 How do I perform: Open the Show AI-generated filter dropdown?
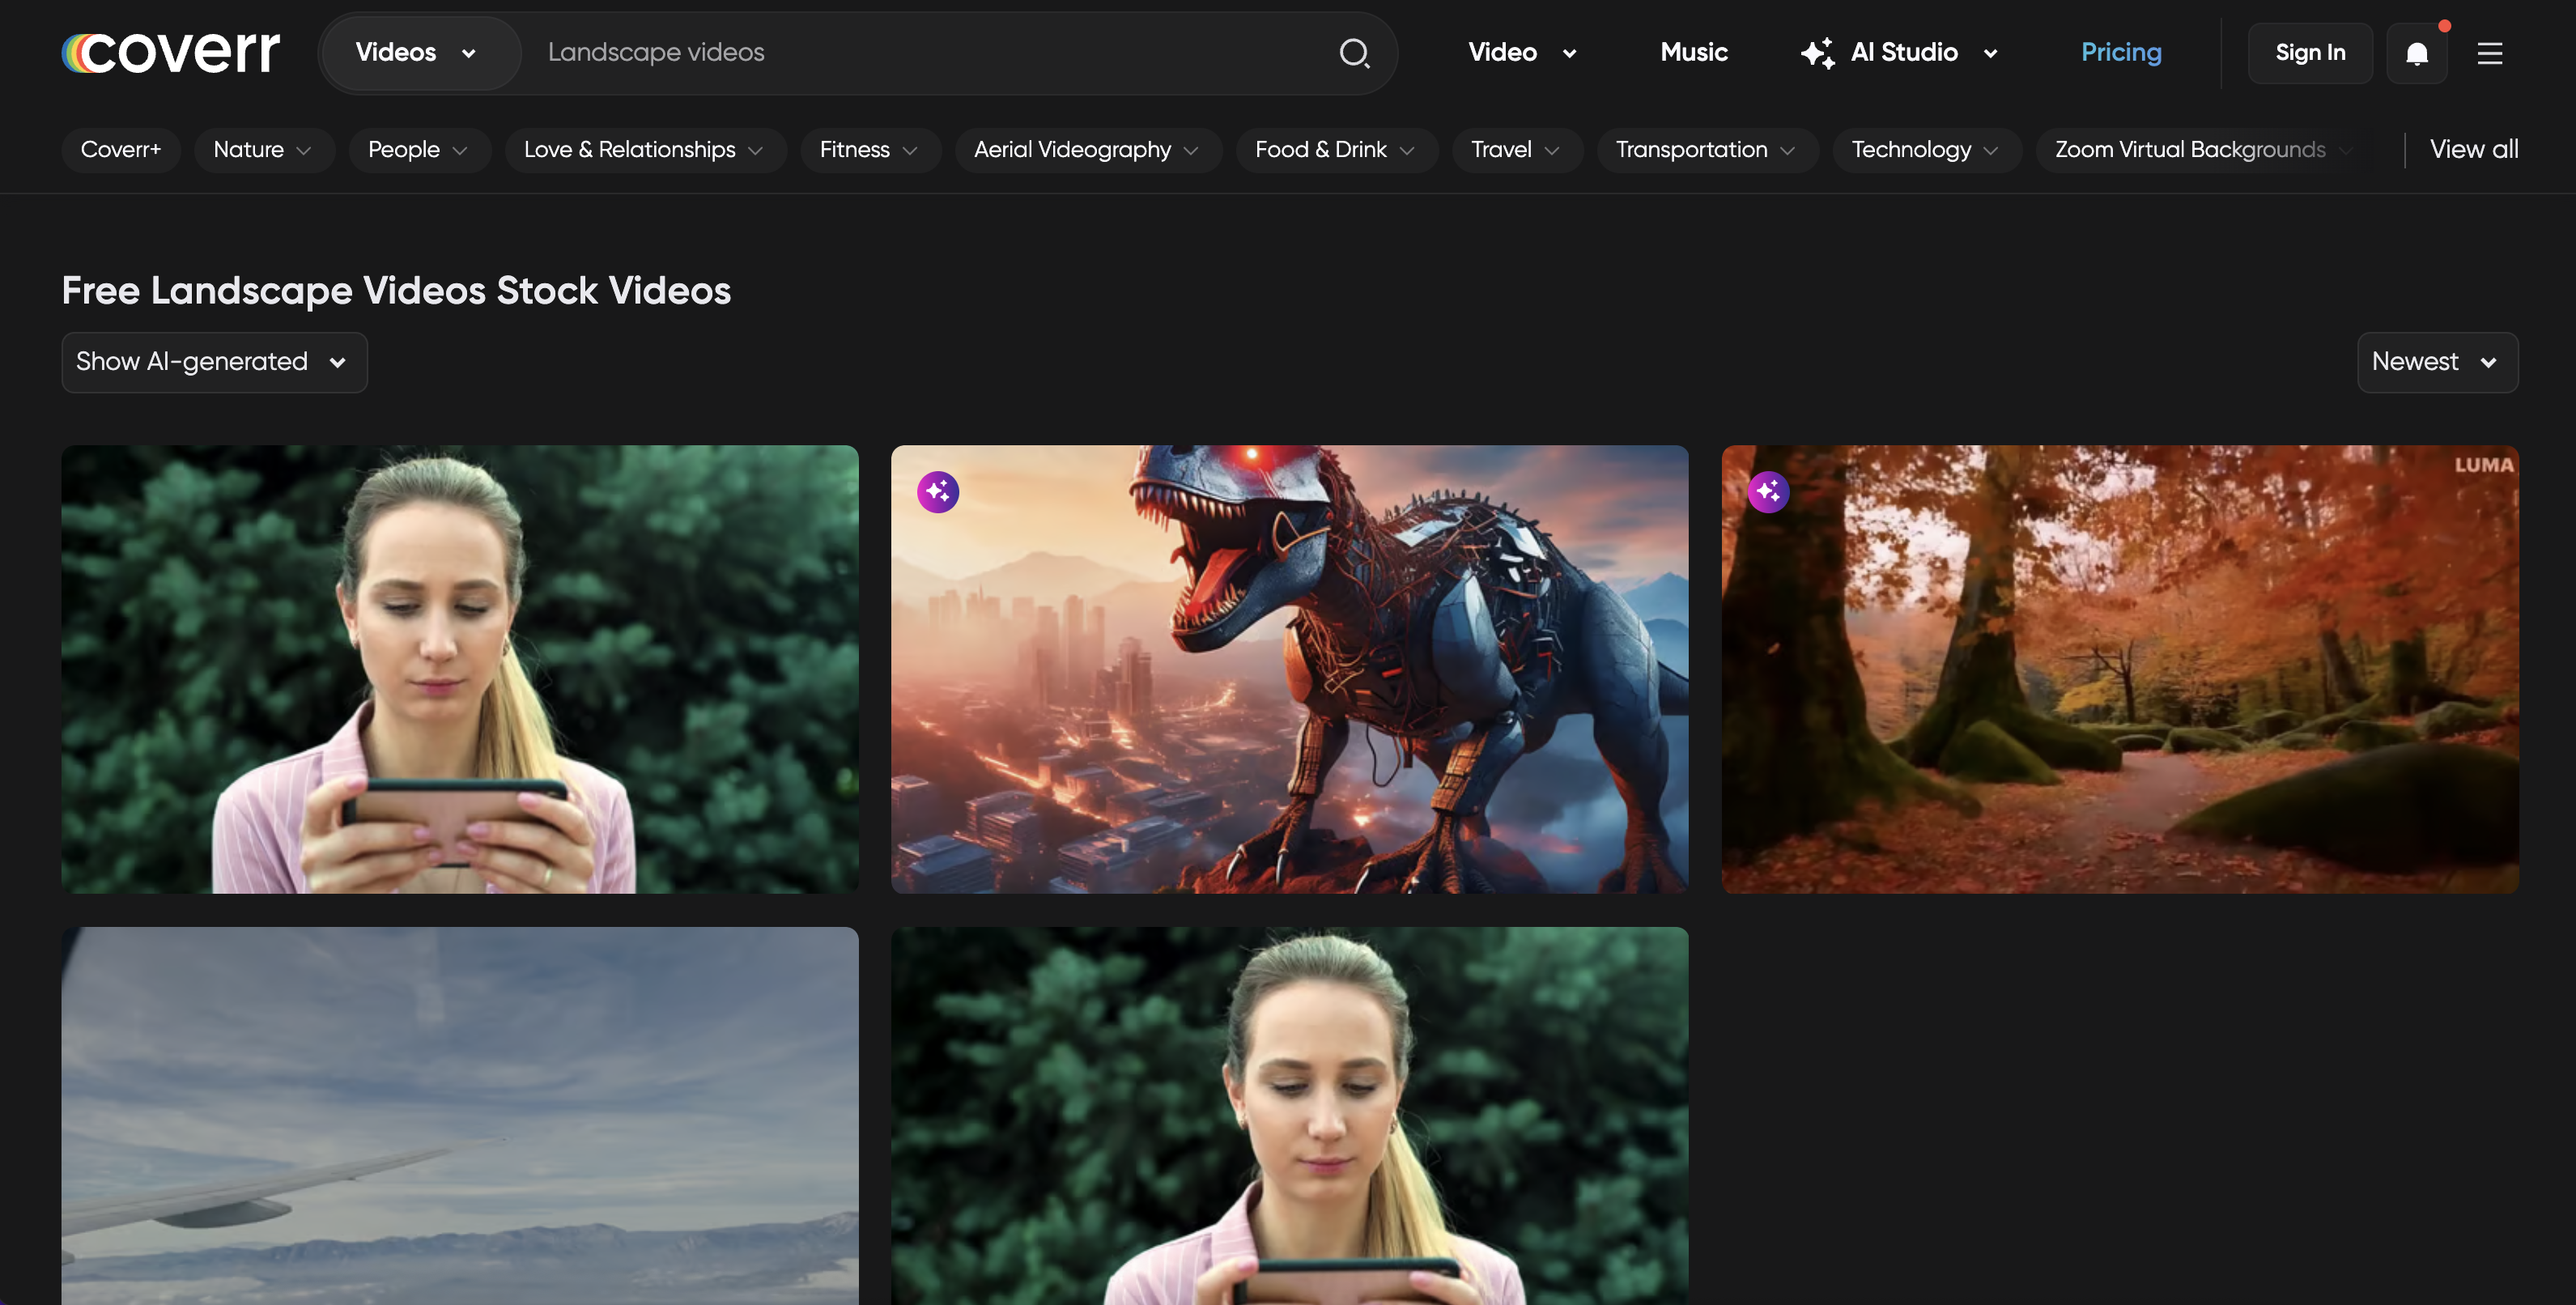coord(213,362)
